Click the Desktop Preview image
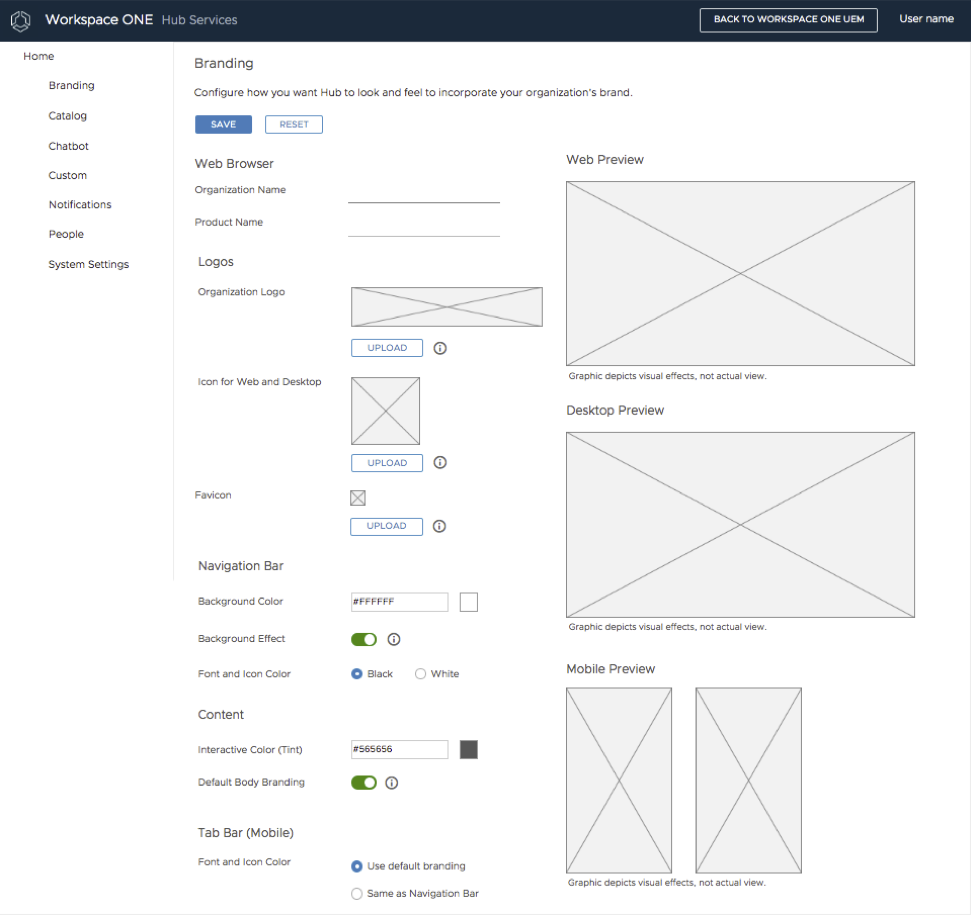The image size is (975, 920). point(741,526)
